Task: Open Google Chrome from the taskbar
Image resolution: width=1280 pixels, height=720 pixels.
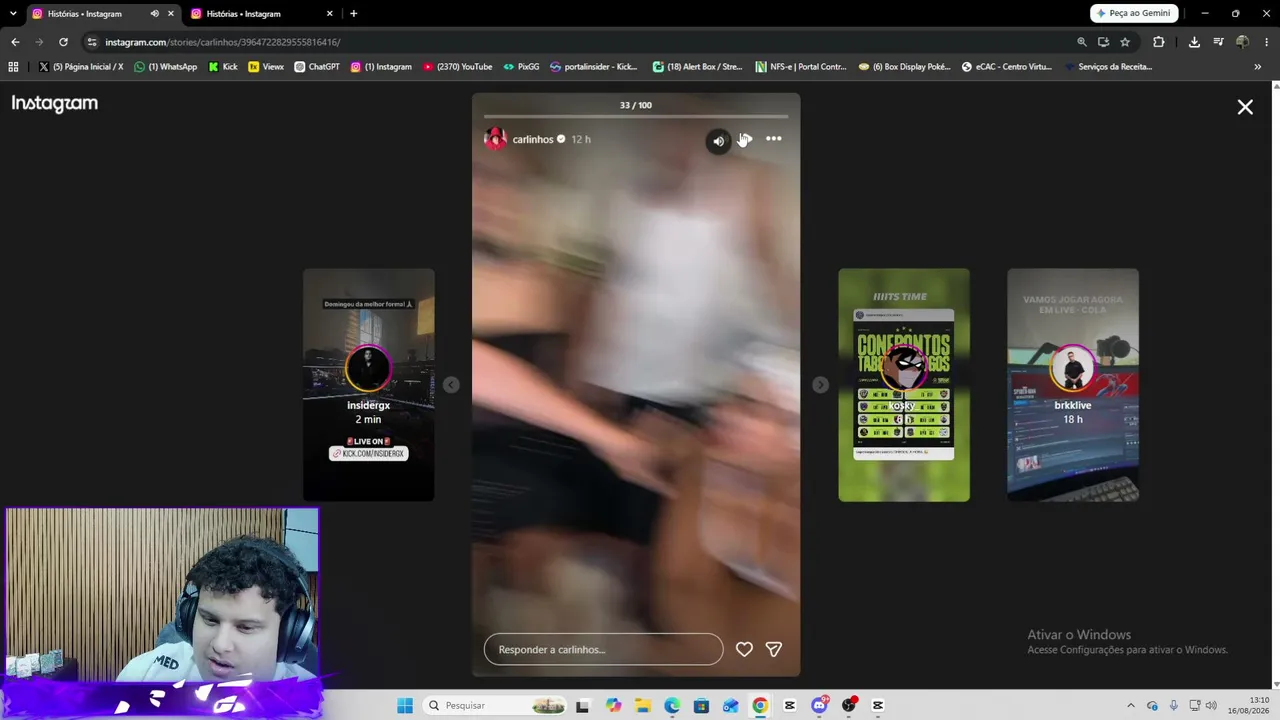Action: 760,706
